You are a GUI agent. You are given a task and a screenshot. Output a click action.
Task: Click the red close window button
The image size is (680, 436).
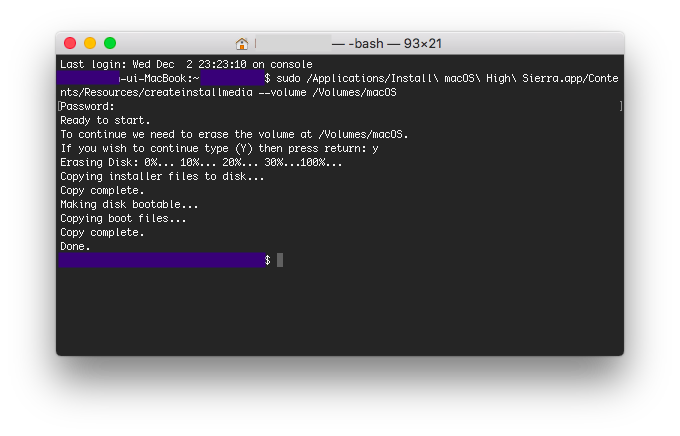pos(70,43)
